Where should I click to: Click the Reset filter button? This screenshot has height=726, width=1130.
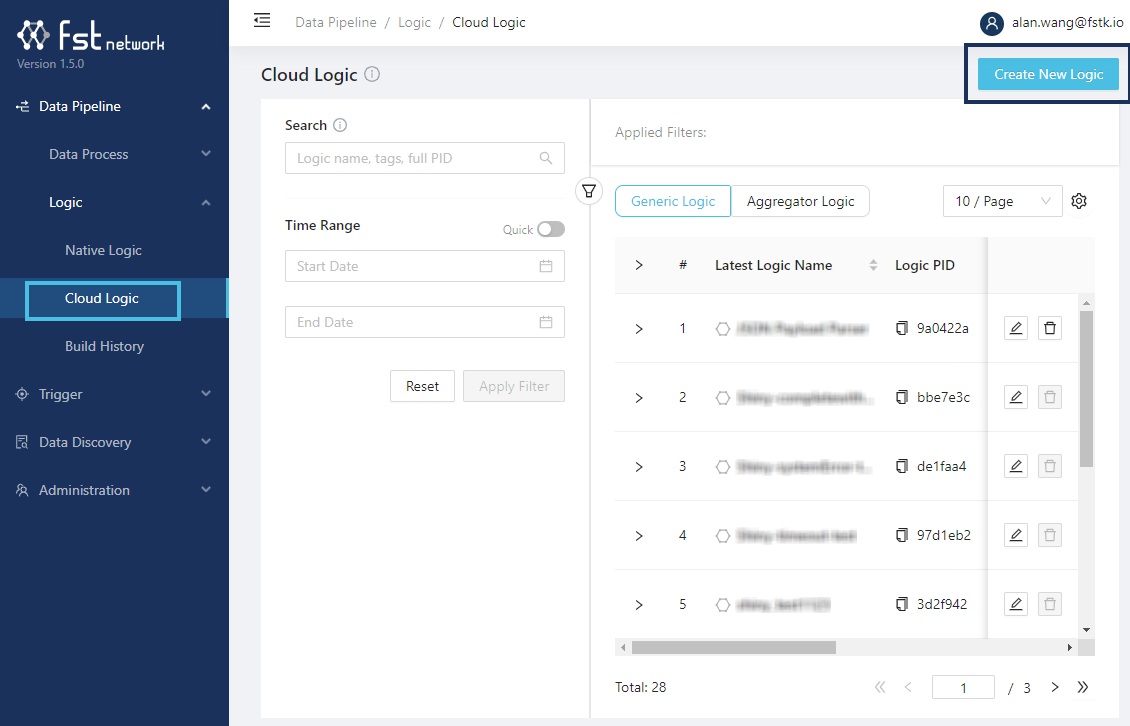click(x=422, y=386)
